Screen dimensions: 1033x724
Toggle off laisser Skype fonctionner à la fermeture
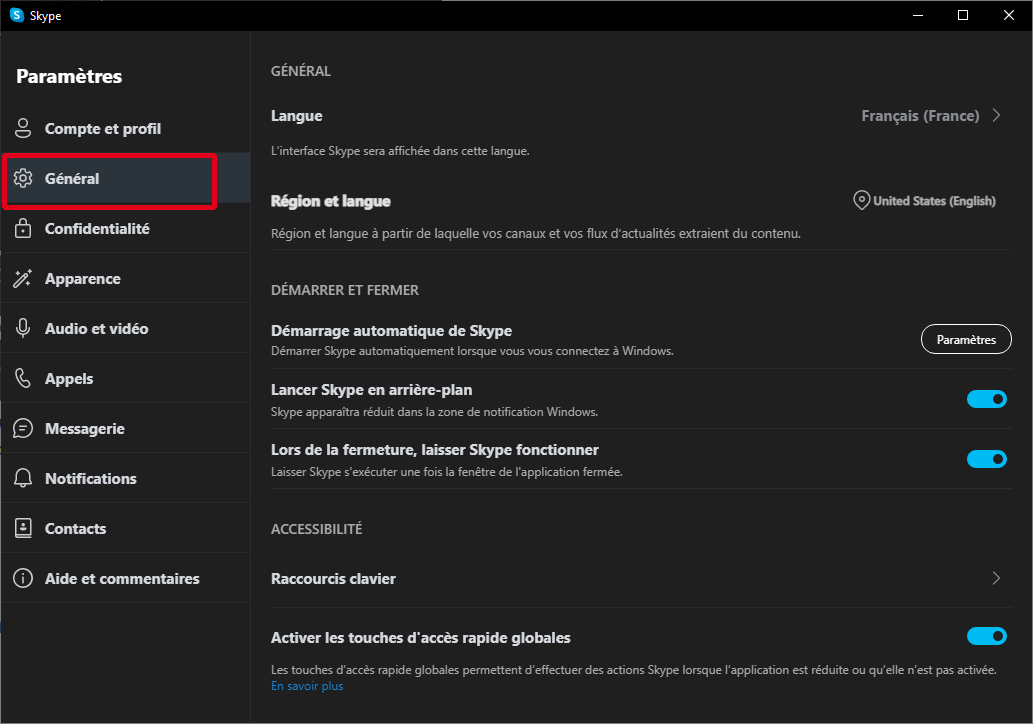(x=986, y=459)
